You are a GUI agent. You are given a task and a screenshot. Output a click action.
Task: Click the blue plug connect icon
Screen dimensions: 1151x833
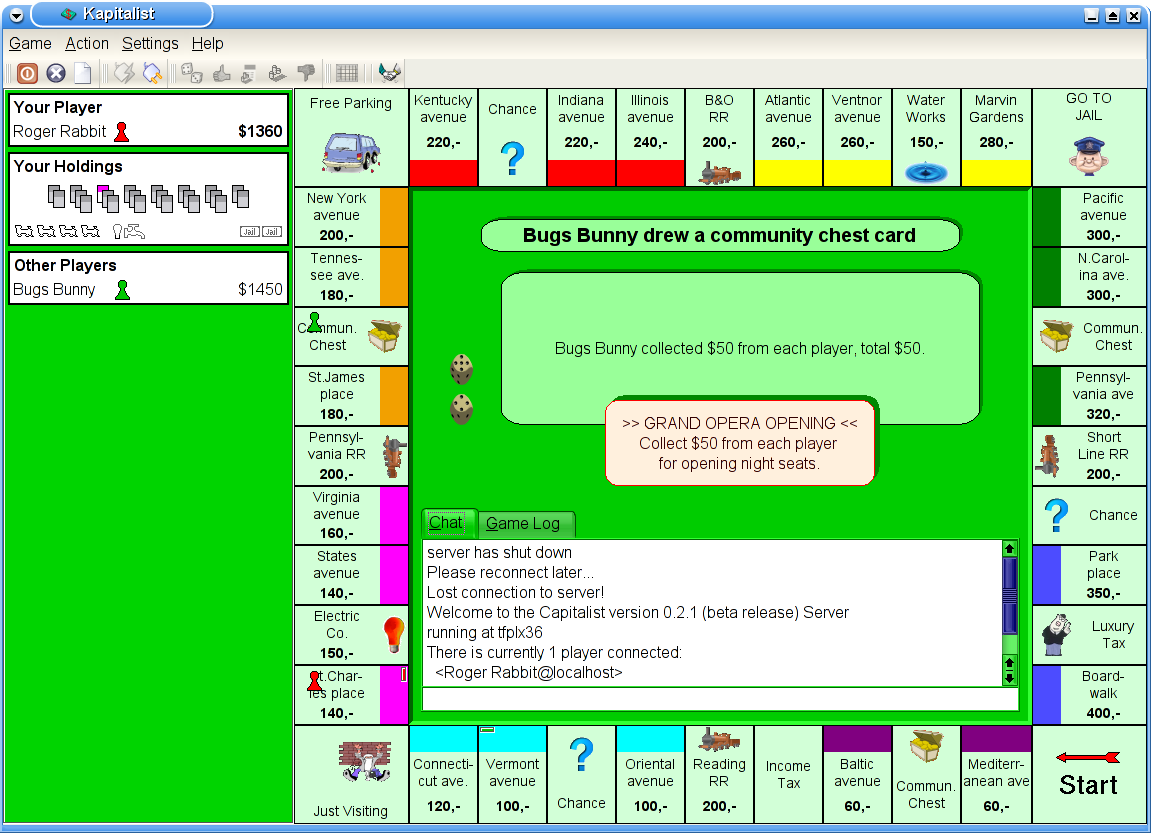point(152,73)
